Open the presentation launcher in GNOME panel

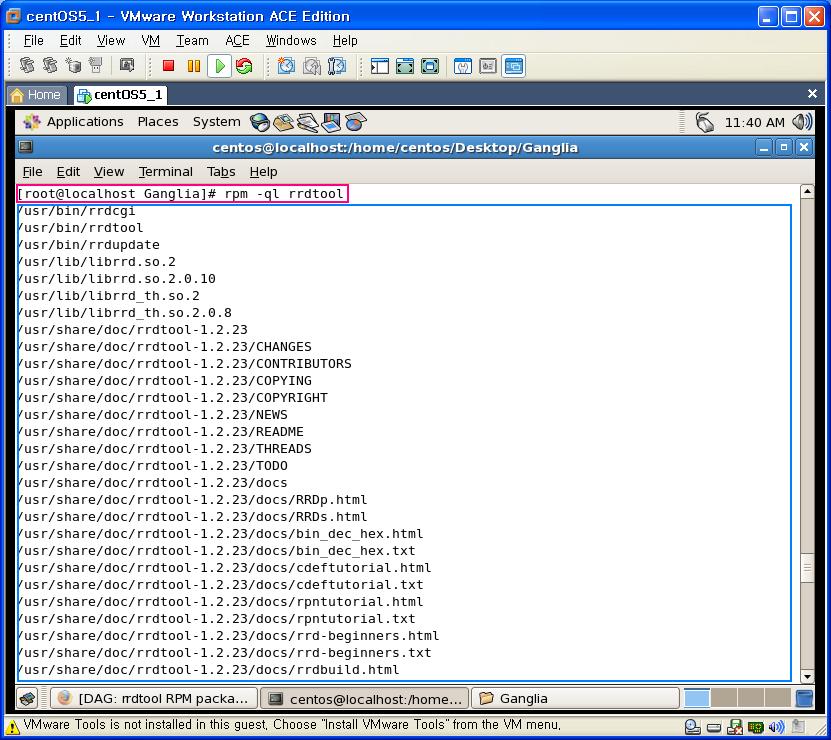click(x=332, y=122)
